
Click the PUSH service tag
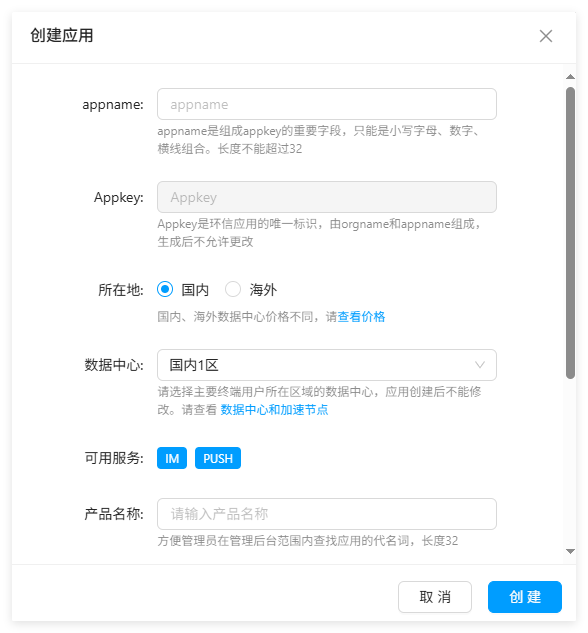point(218,458)
